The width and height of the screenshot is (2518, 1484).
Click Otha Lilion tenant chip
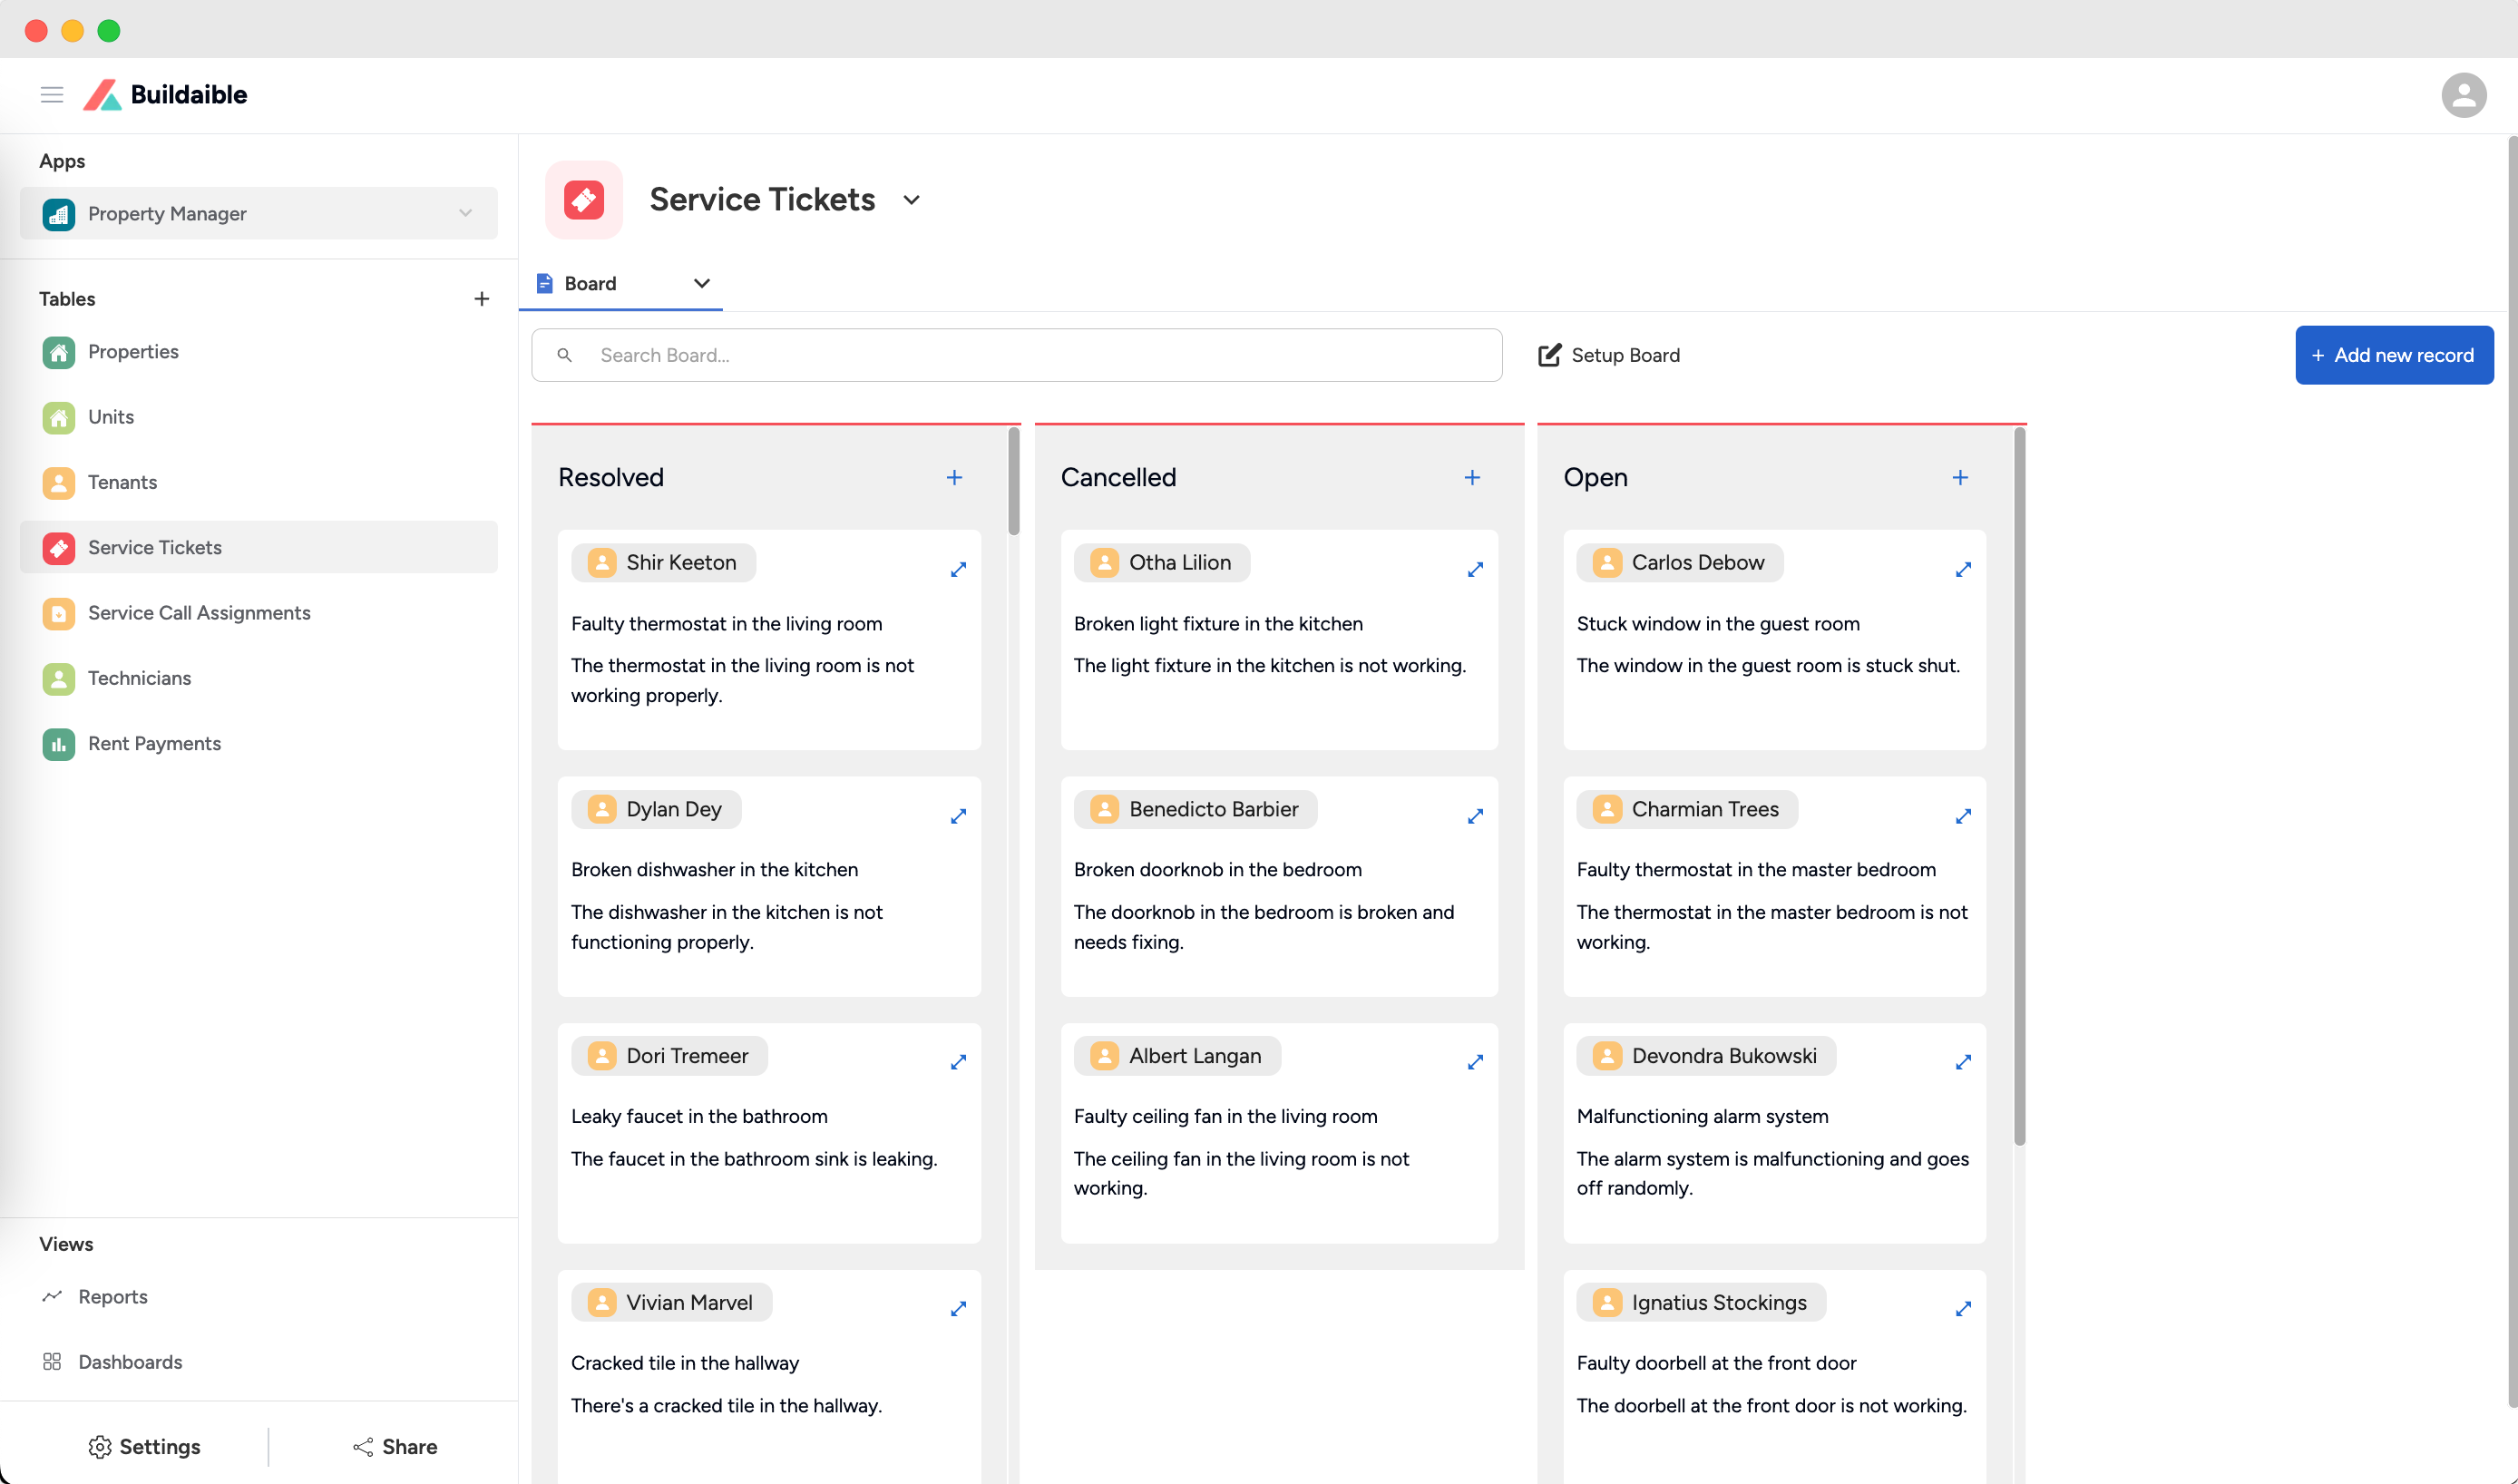click(1161, 563)
